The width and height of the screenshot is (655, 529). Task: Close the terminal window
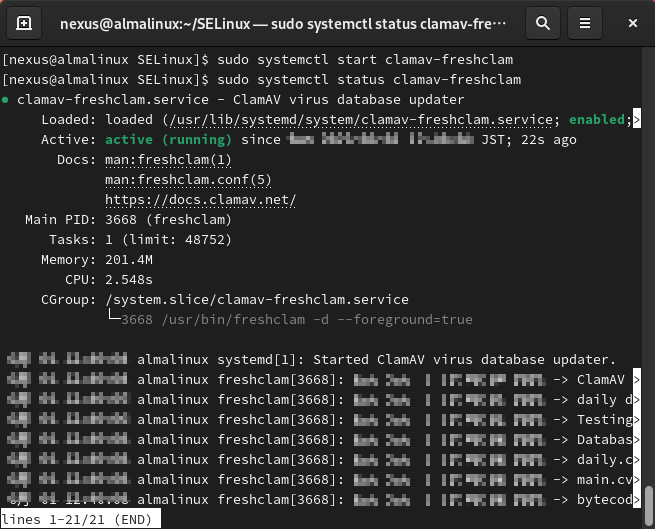(632, 22)
